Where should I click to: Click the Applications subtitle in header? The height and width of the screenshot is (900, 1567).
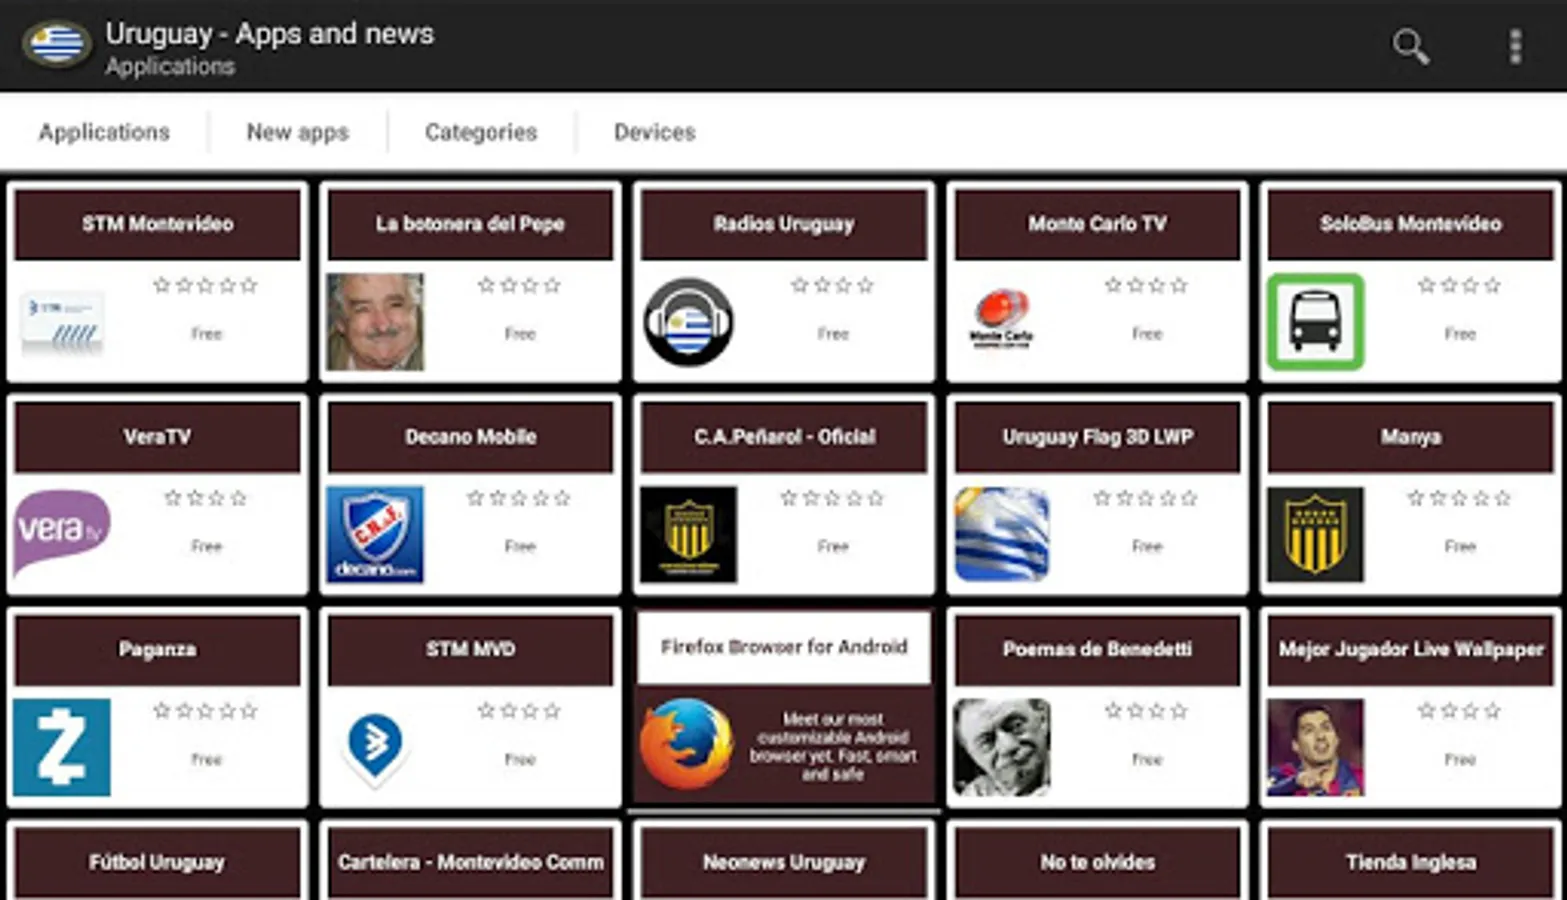(170, 67)
